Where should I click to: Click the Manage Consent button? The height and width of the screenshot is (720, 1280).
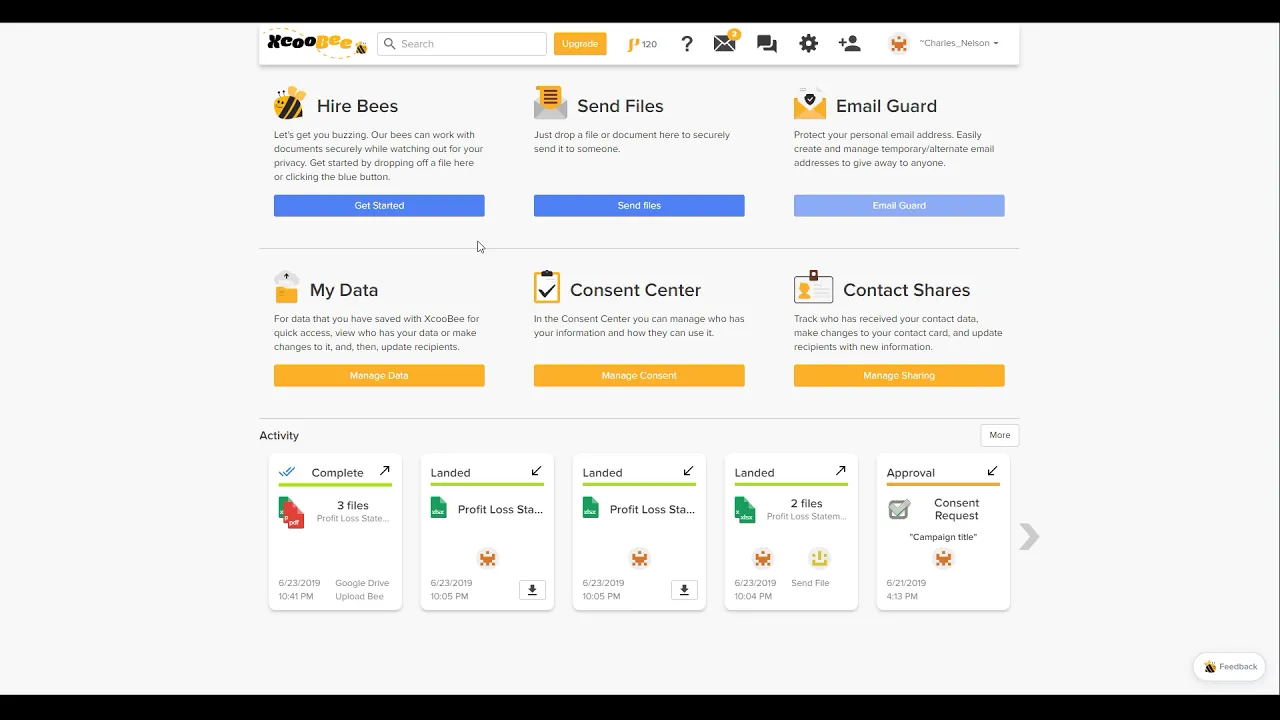coord(639,375)
